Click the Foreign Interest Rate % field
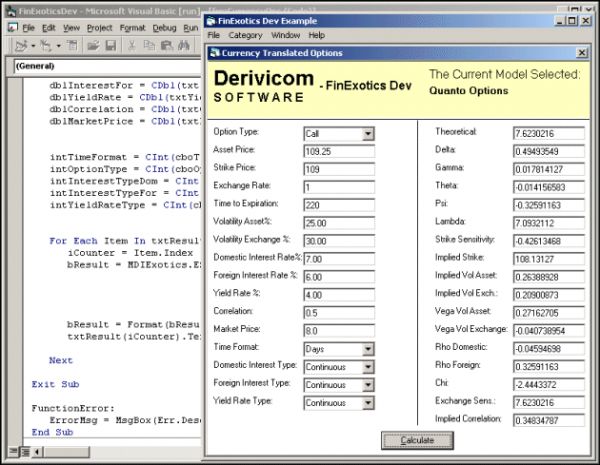600x465 pixels. pos(339,277)
